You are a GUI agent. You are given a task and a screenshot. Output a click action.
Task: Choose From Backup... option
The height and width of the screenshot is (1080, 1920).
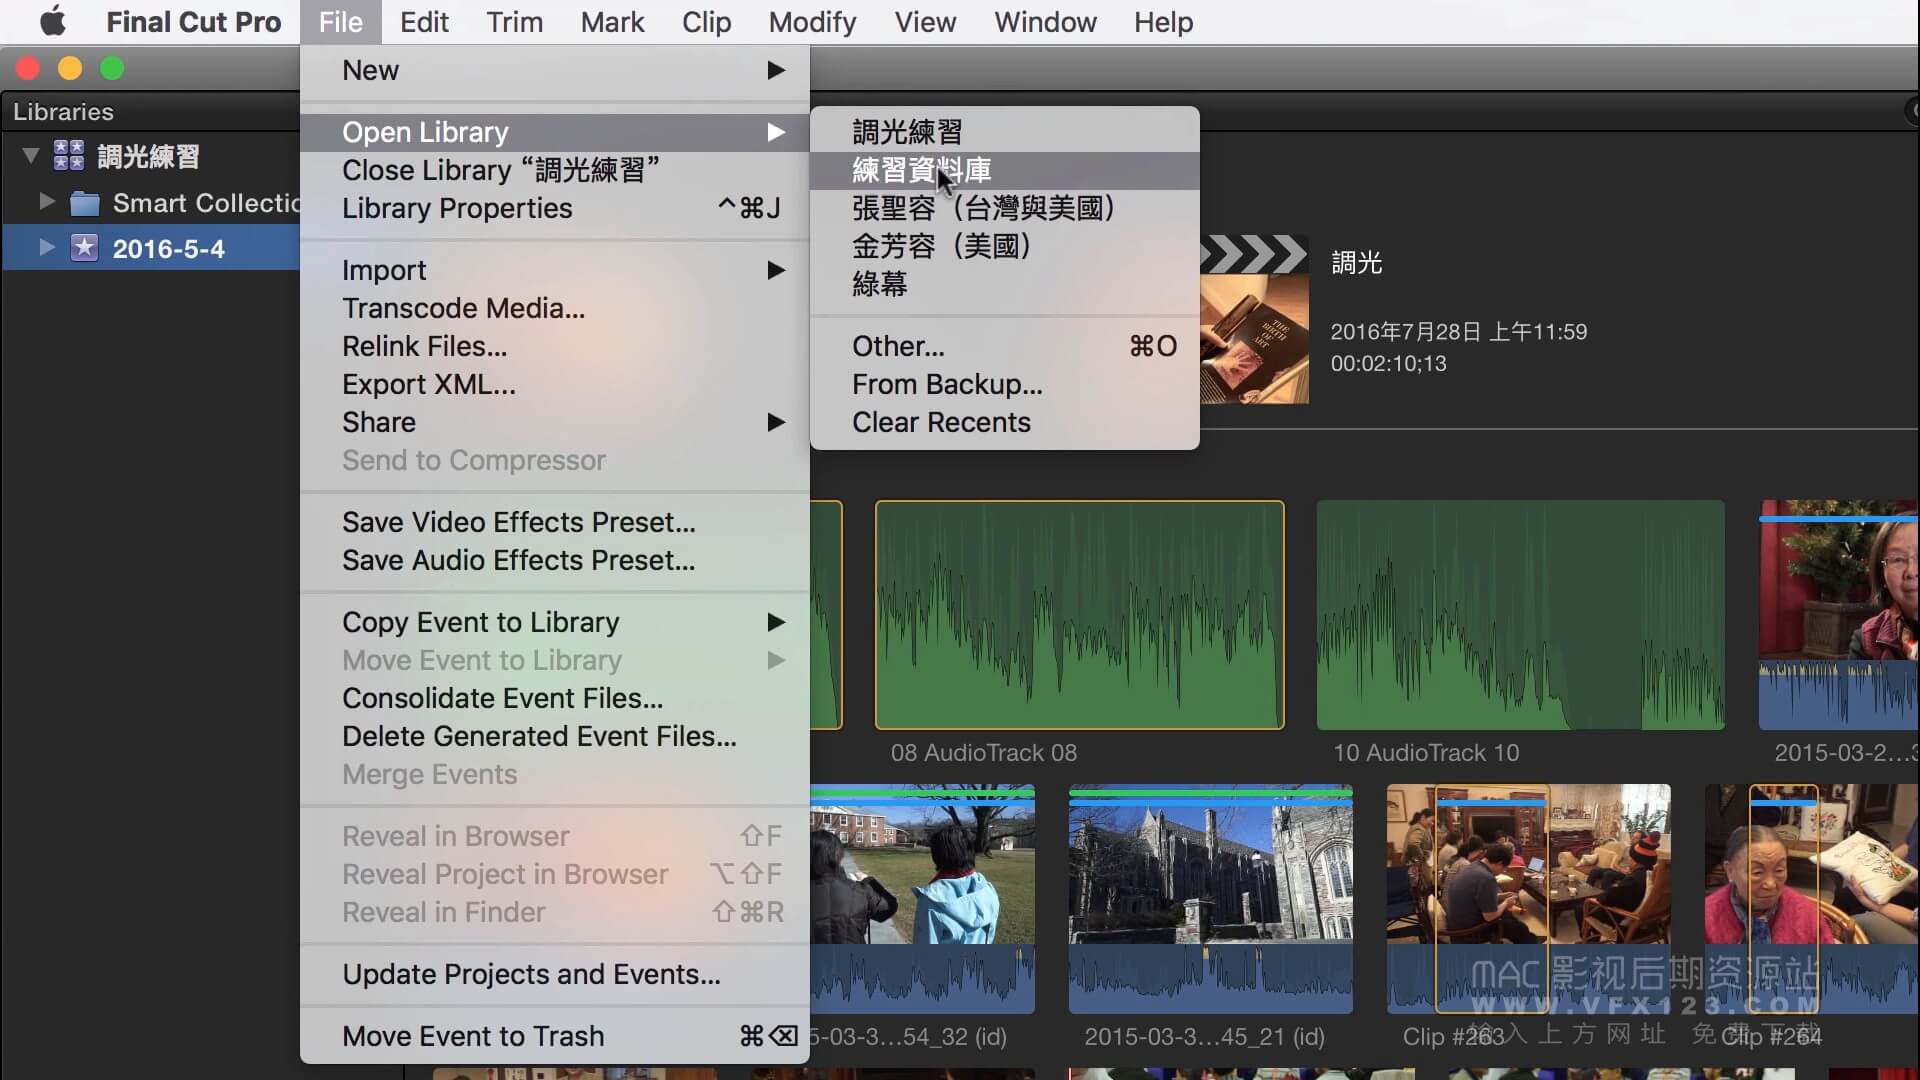[x=1005, y=384]
